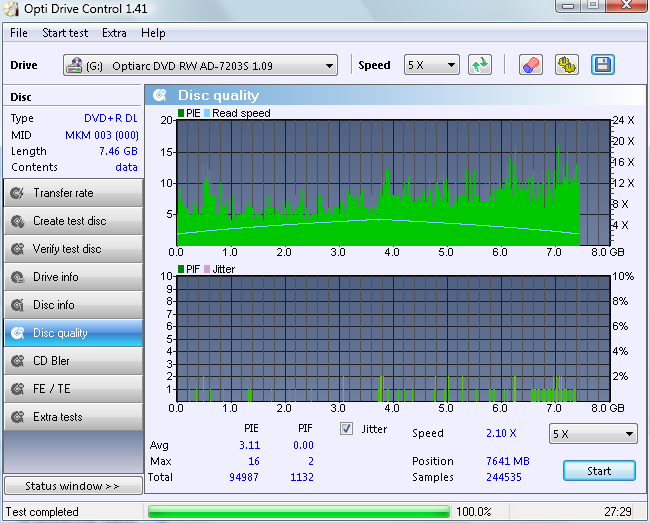Expand the Status window button

[73, 486]
